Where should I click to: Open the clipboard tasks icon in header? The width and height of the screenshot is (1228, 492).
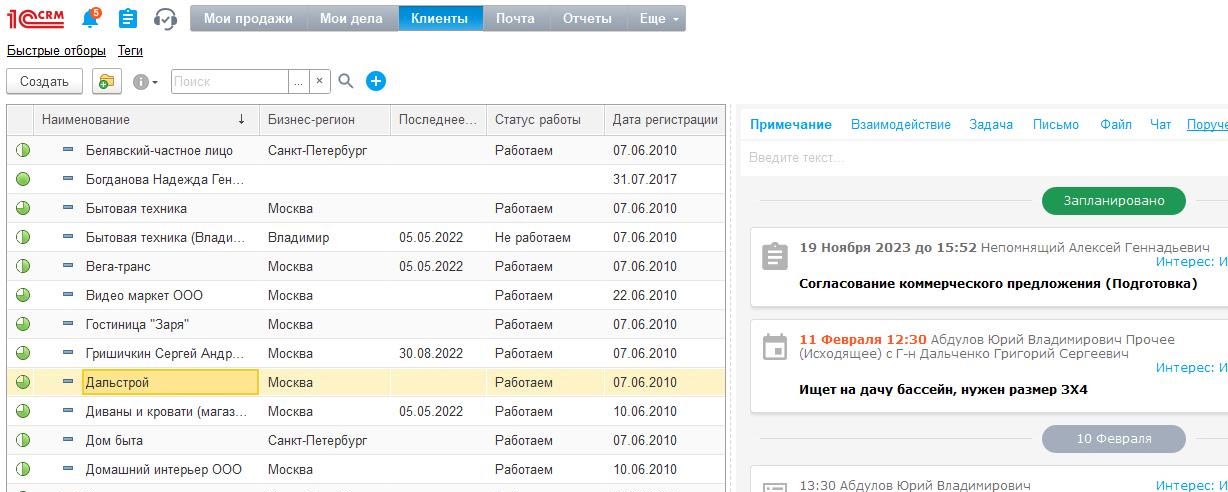point(128,18)
